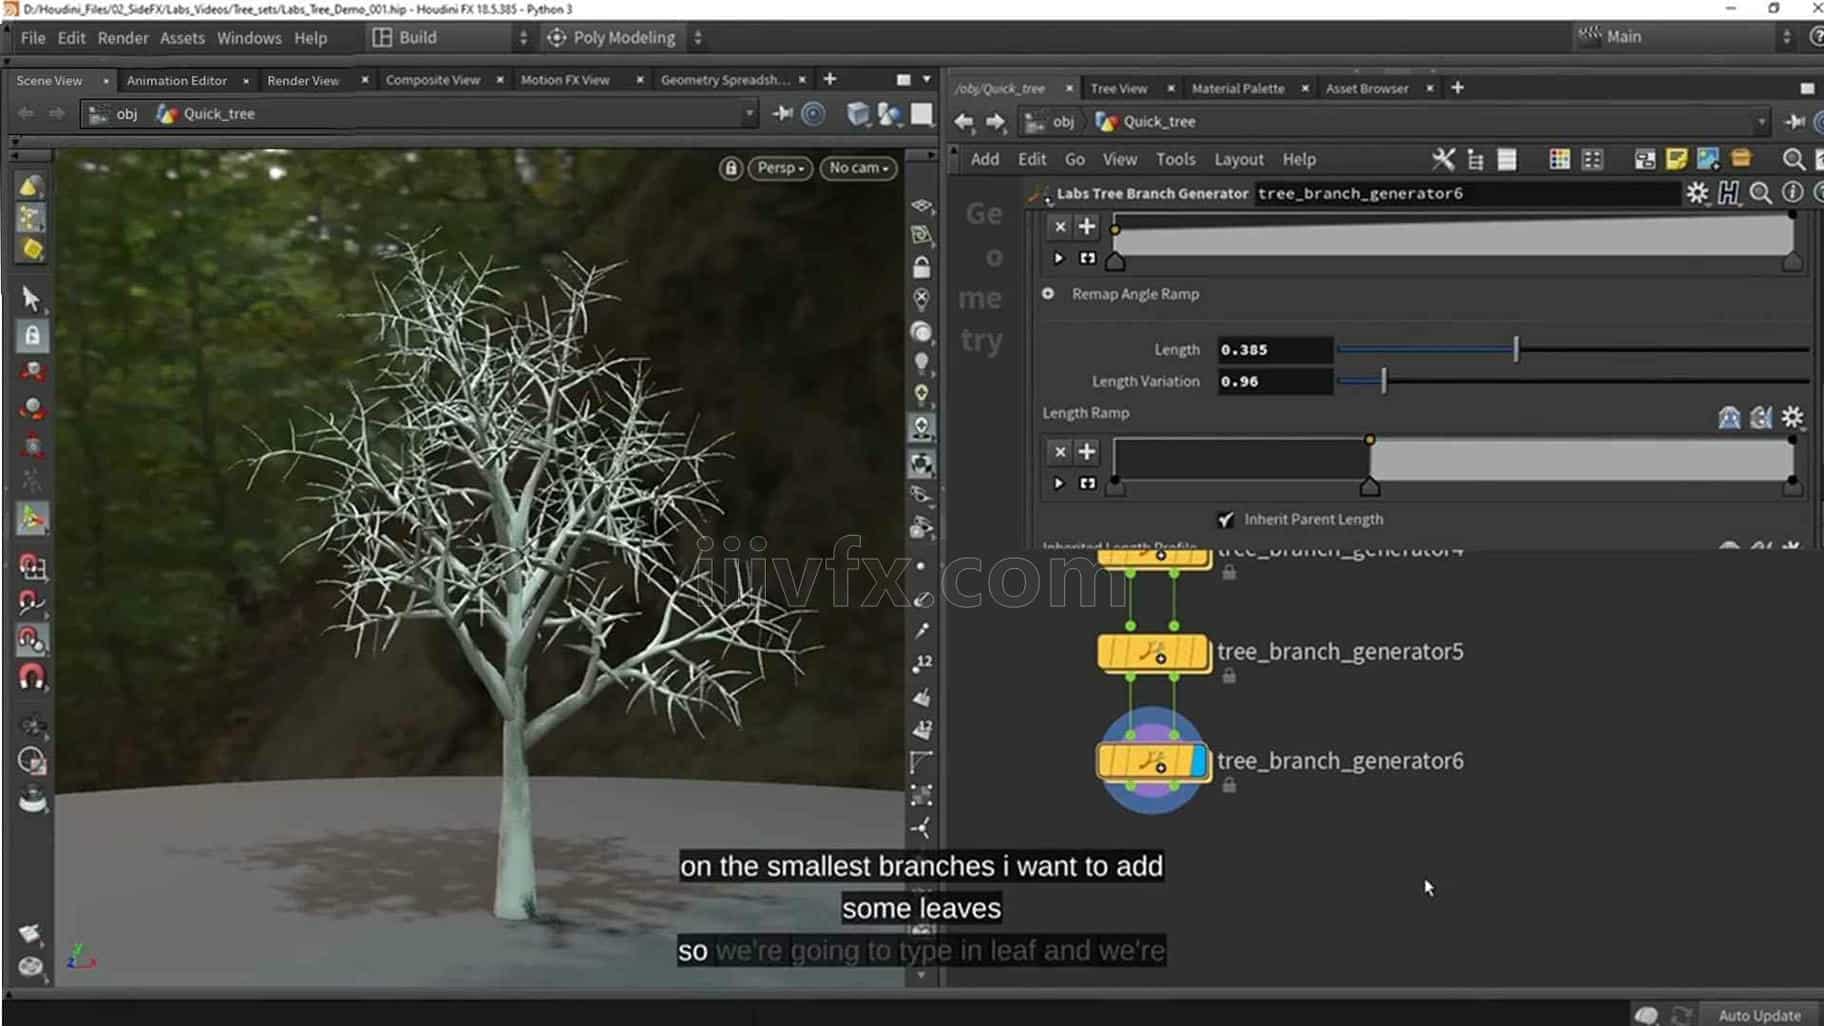The width and height of the screenshot is (1824, 1026).
Task: Toggle the Auto Update mode at bottom right
Action: click(x=1762, y=1014)
